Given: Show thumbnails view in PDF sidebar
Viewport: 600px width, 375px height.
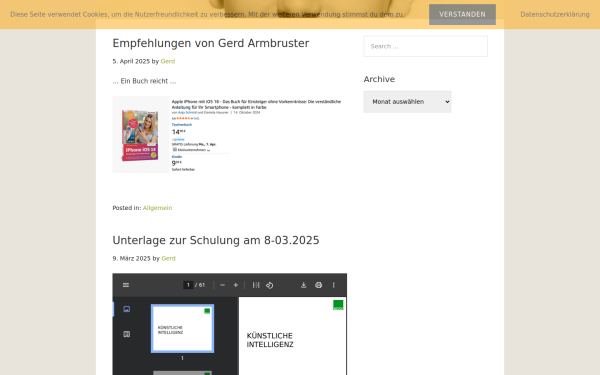Looking at the screenshot, I should click(127, 309).
